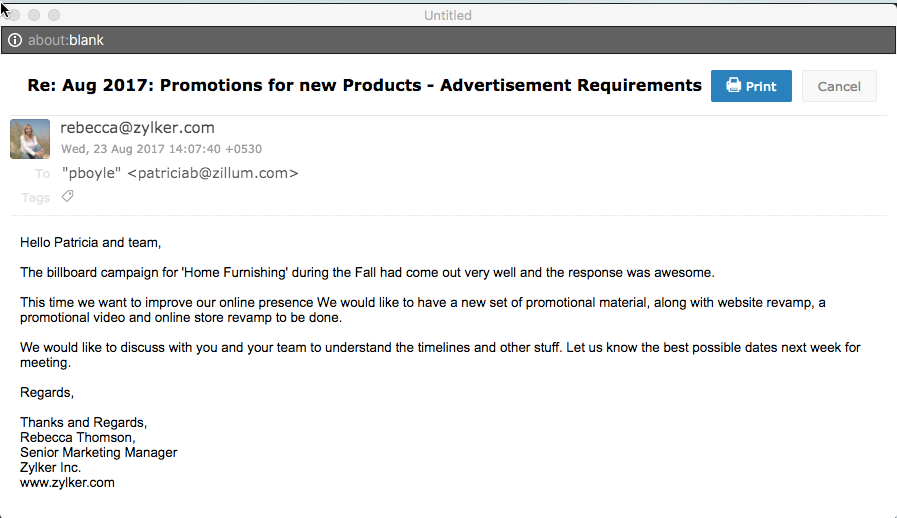This screenshot has width=897, height=518.
Task: Click the about:blank address bar
Action: [x=300, y=40]
